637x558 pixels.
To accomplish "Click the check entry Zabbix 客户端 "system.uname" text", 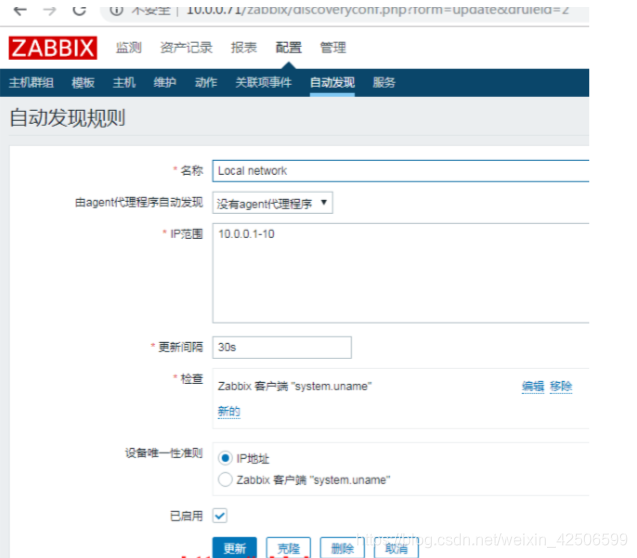I will pos(295,386).
